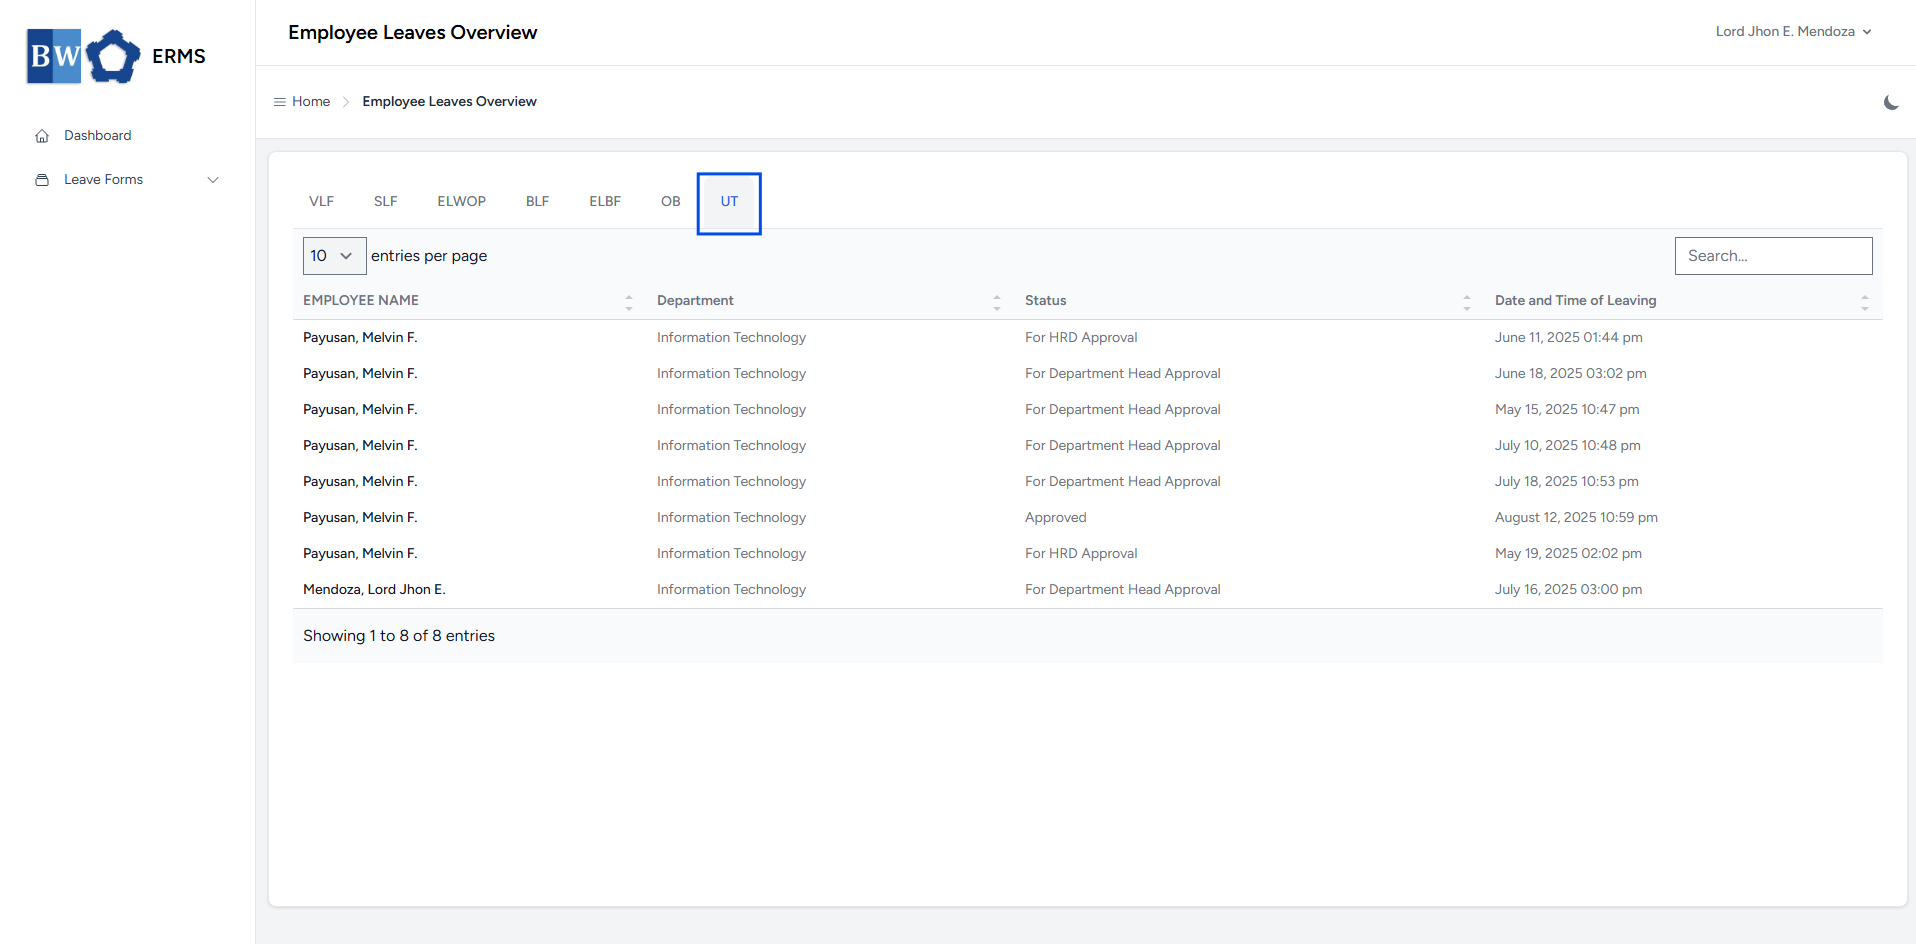The height and width of the screenshot is (944, 1916).
Task: Expand the Leave Forms submenu chevron
Action: (x=213, y=180)
